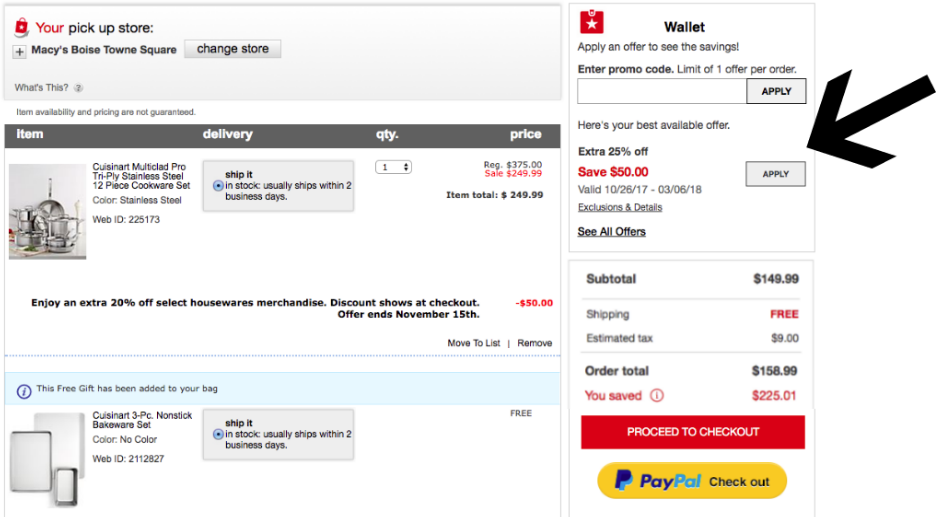Click the red Macy's shopping bag icon
The width and height of the screenshot is (939, 517).
(22, 28)
